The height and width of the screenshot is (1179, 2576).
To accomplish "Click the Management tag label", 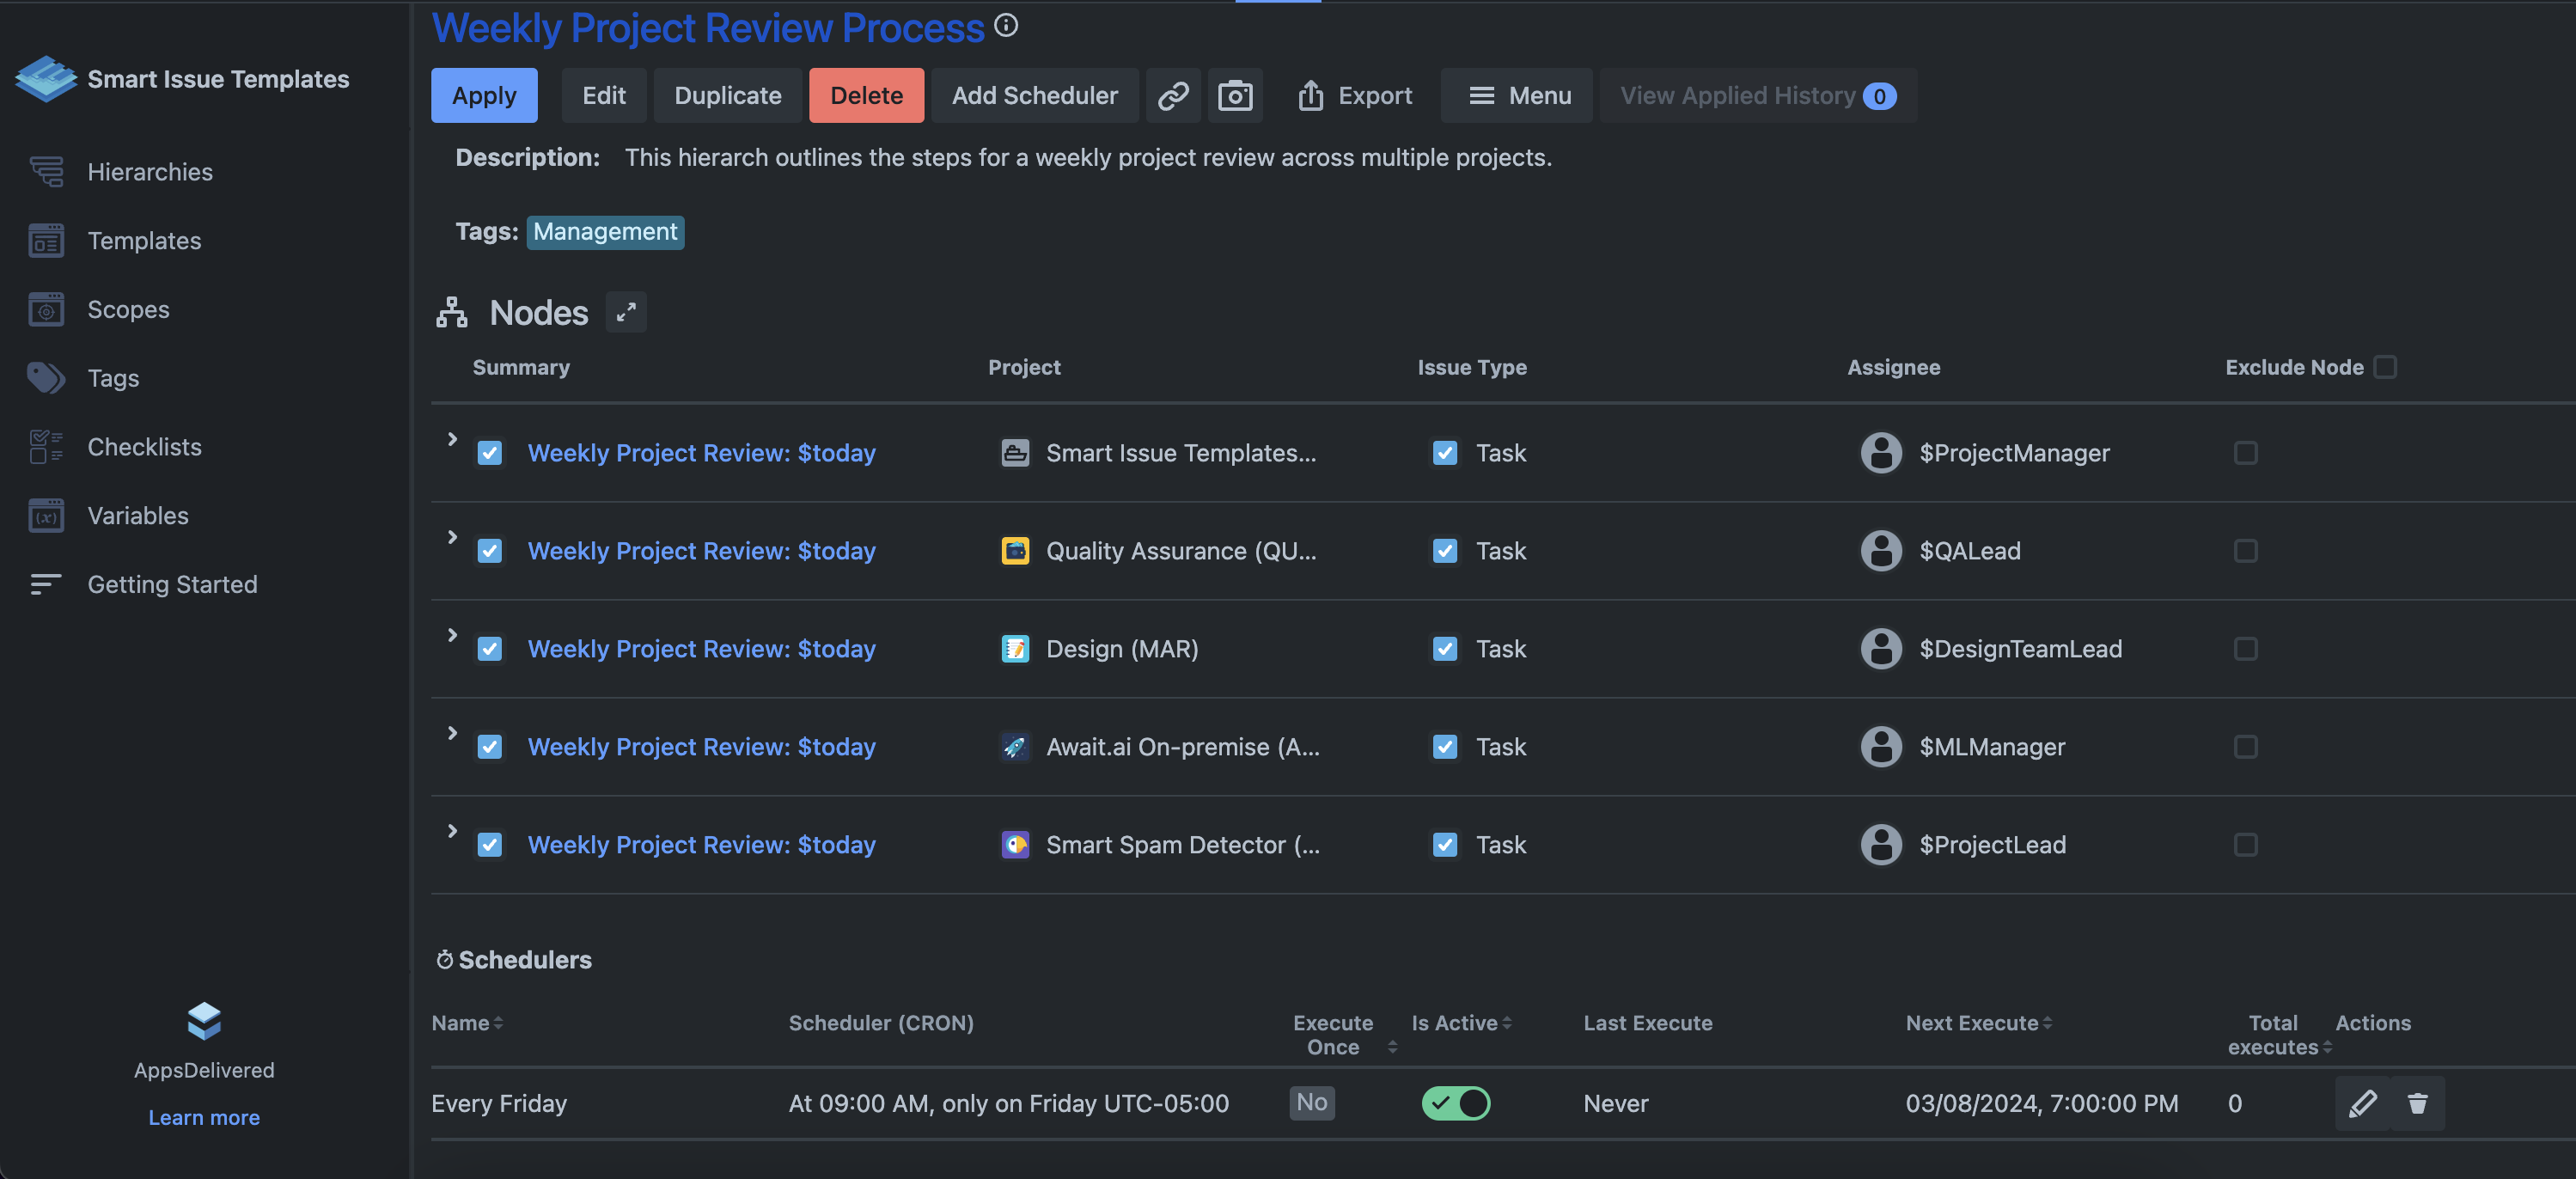I will click(x=605, y=232).
